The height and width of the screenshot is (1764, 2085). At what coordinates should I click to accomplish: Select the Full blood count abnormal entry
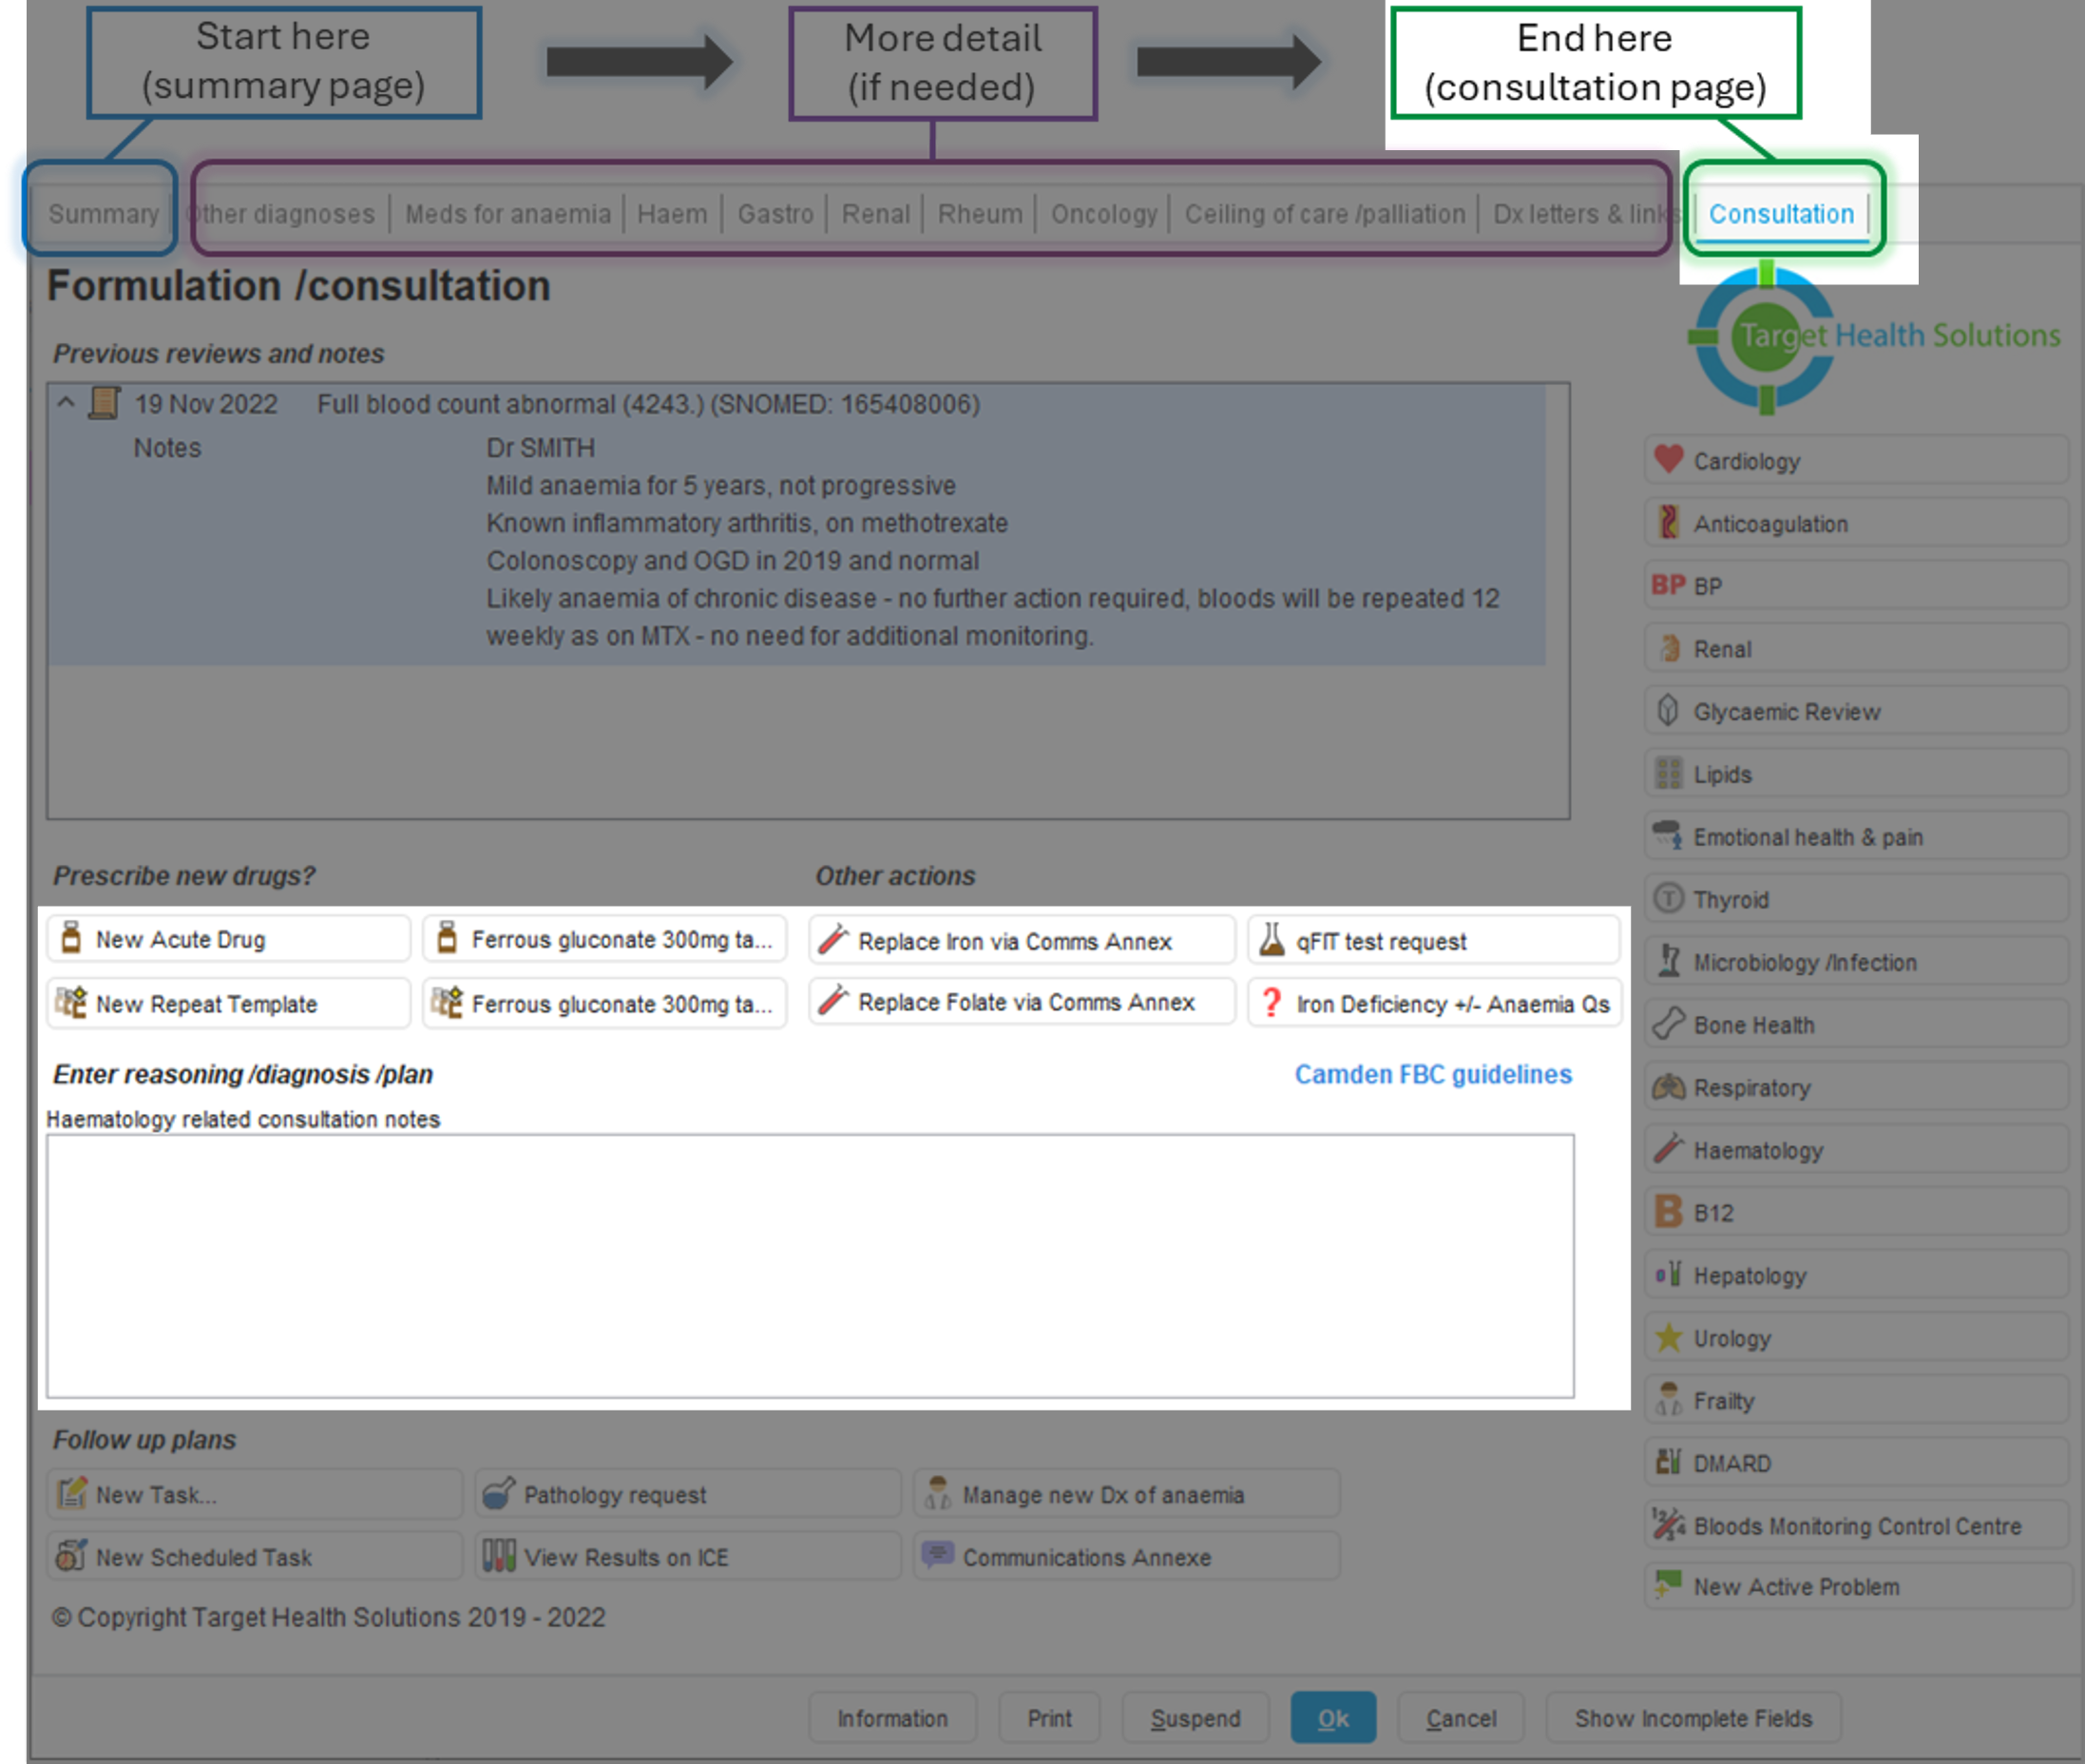tap(648, 404)
